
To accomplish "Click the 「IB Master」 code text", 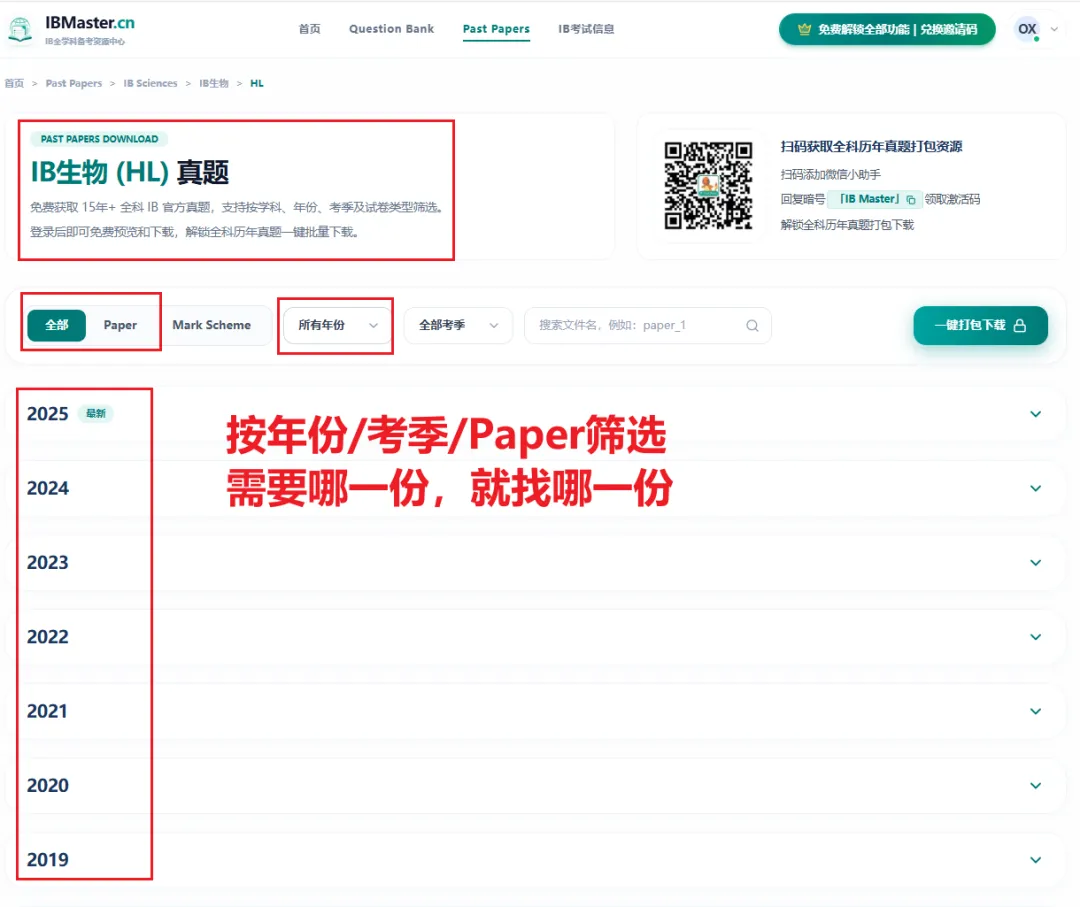I will point(869,199).
